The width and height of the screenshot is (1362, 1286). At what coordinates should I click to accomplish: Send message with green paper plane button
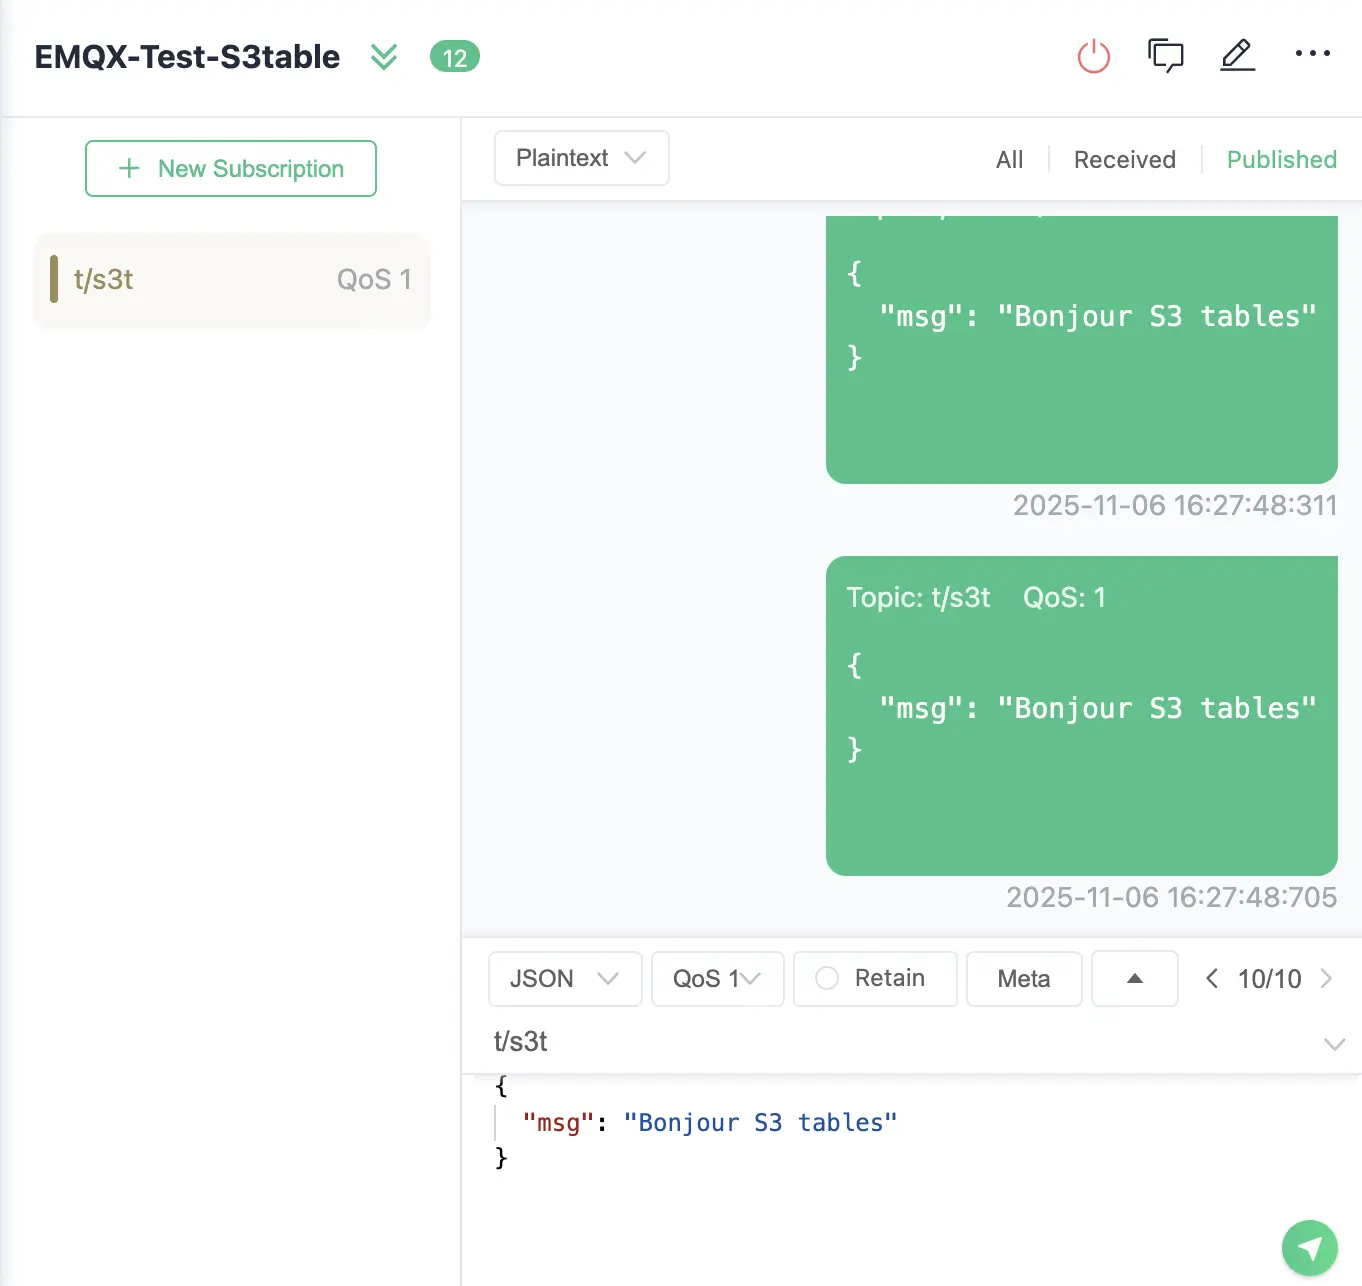[x=1309, y=1247]
